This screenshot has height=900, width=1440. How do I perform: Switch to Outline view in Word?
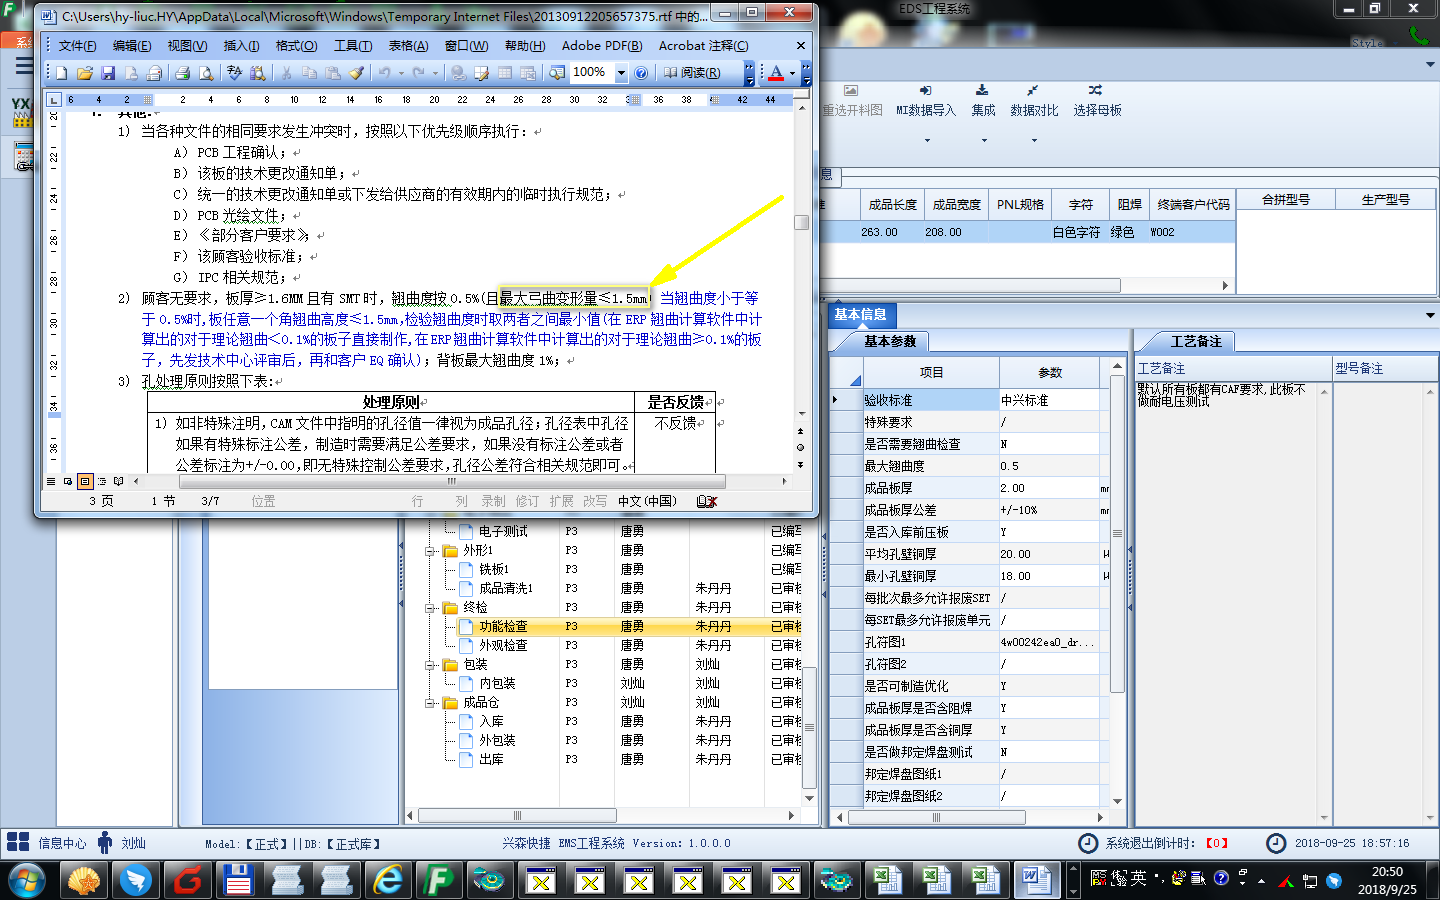(x=102, y=481)
